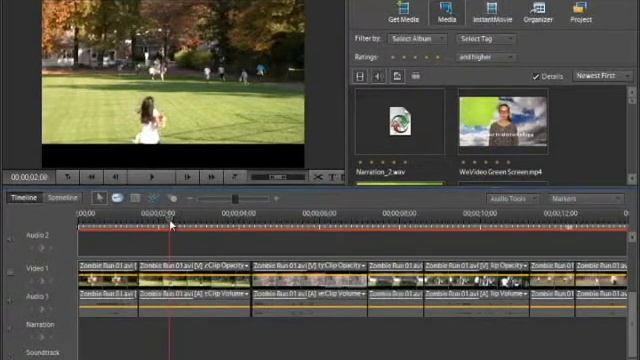The image size is (640, 360).
Task: Rewind the monitor playback
Action: (91, 177)
